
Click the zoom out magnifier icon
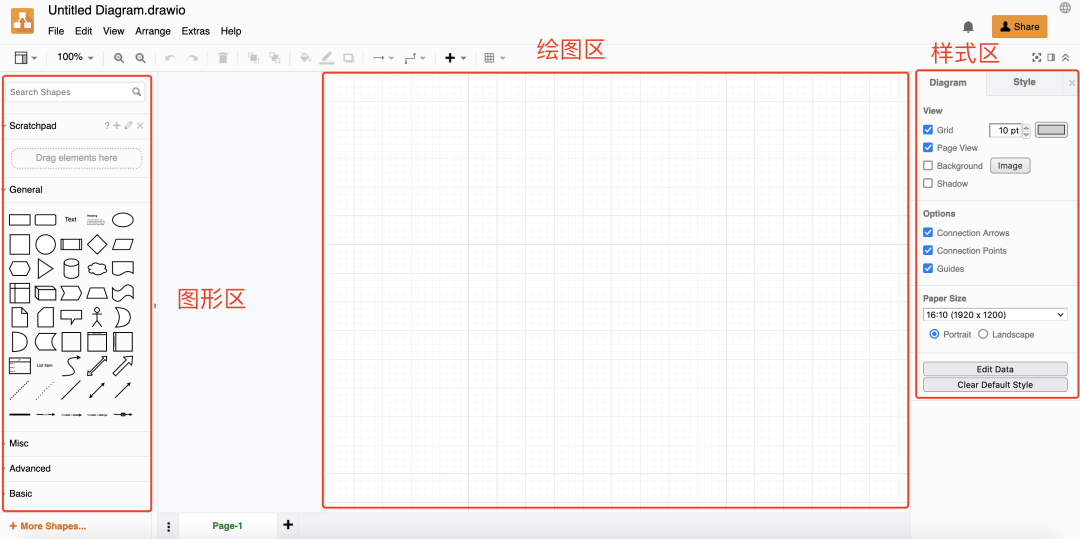tap(141, 58)
